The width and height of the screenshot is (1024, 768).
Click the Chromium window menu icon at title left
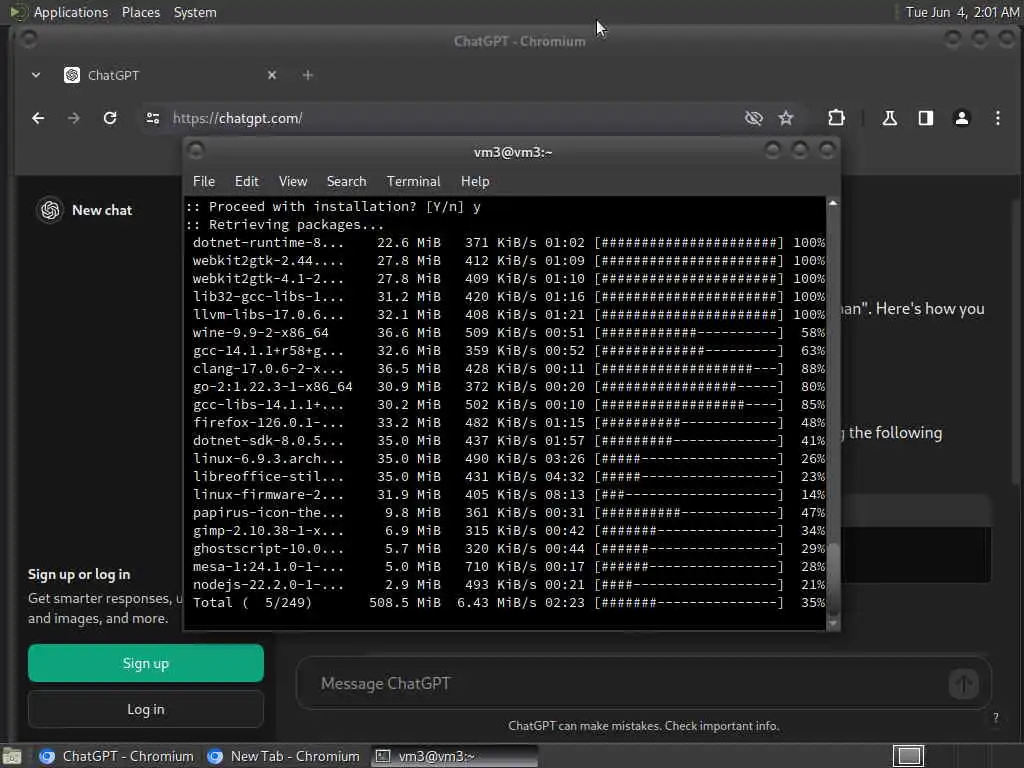(x=28, y=39)
